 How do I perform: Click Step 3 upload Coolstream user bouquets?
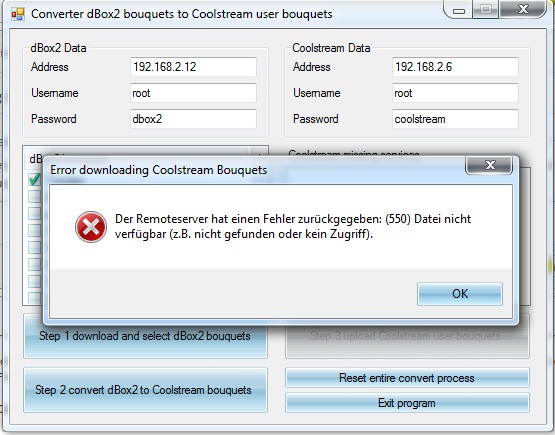point(407,336)
